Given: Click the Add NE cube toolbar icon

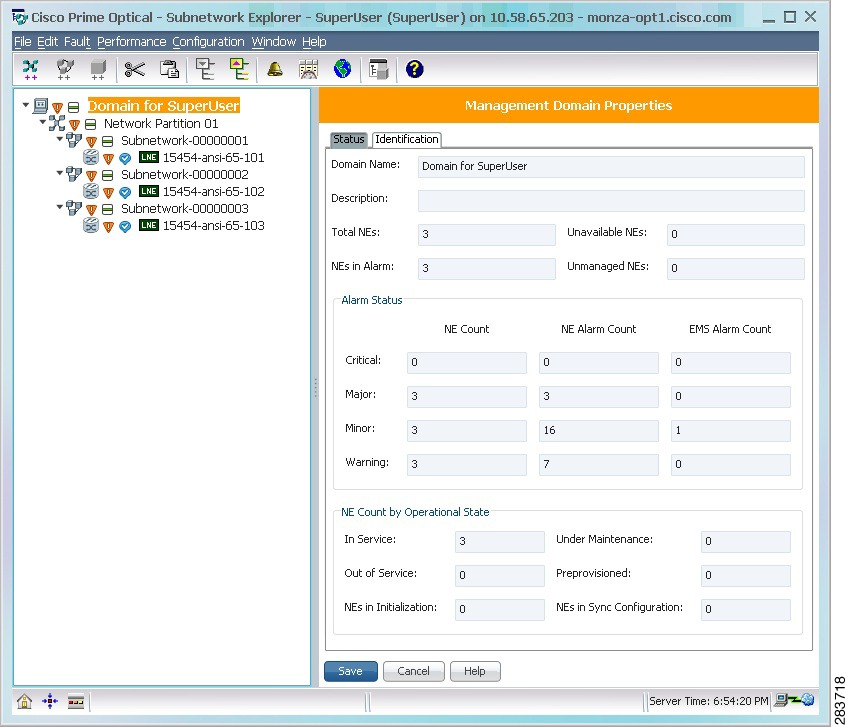Looking at the screenshot, I should (x=98, y=69).
